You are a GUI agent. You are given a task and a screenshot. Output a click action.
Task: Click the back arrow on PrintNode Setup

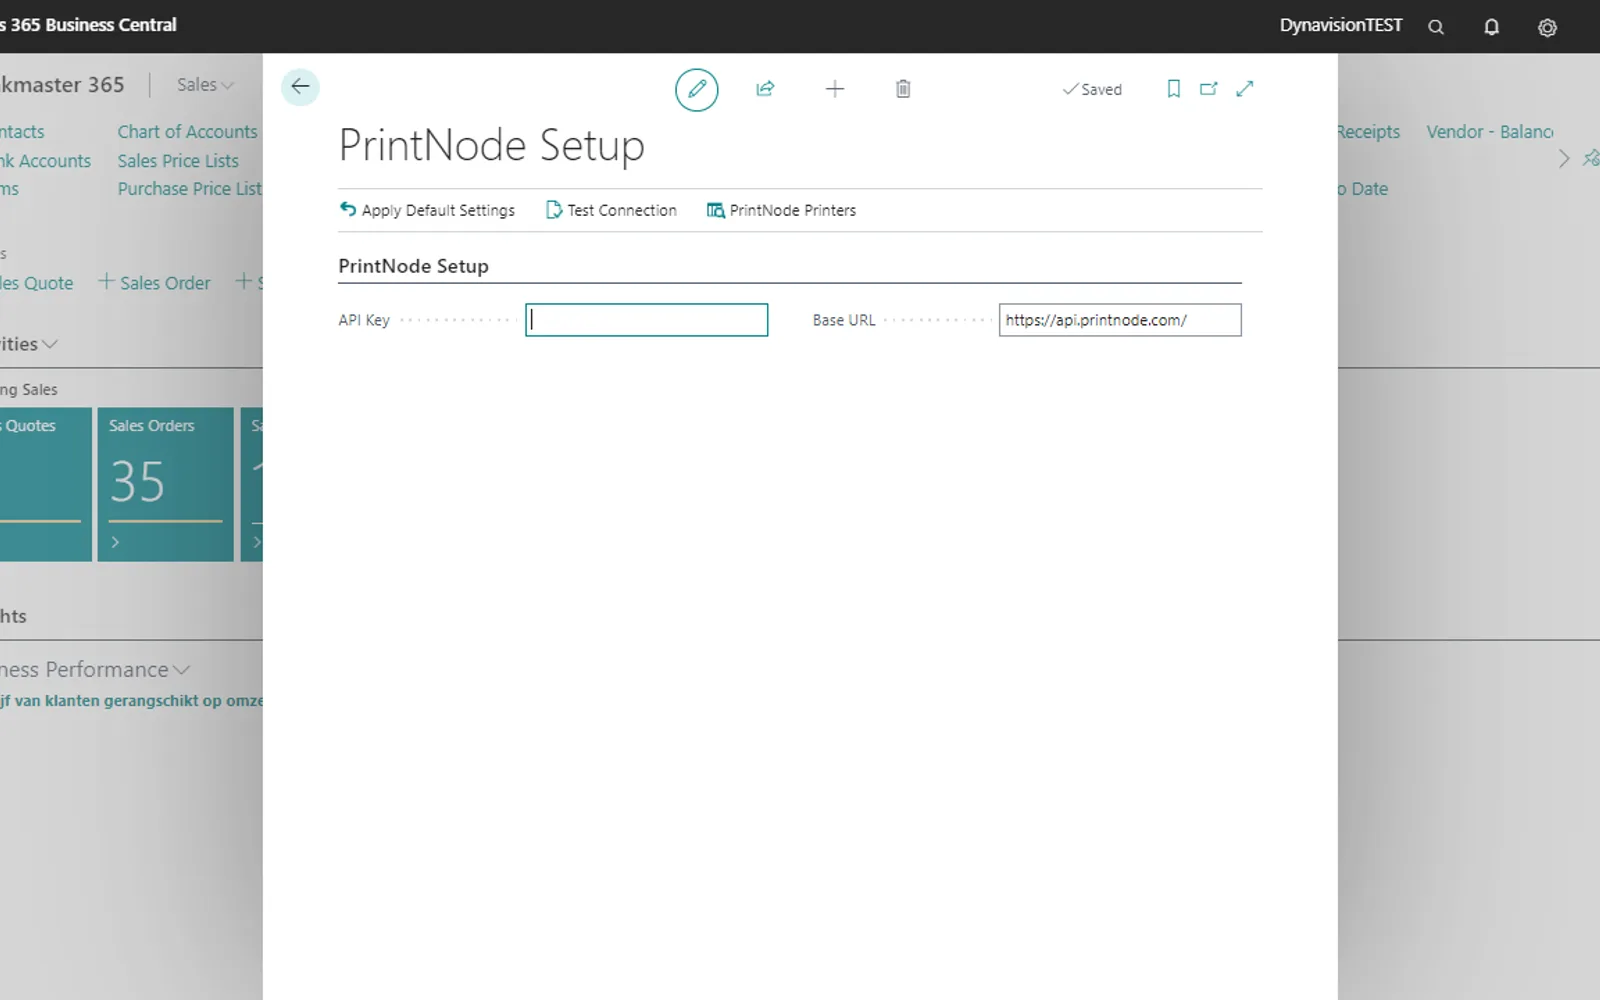point(300,87)
